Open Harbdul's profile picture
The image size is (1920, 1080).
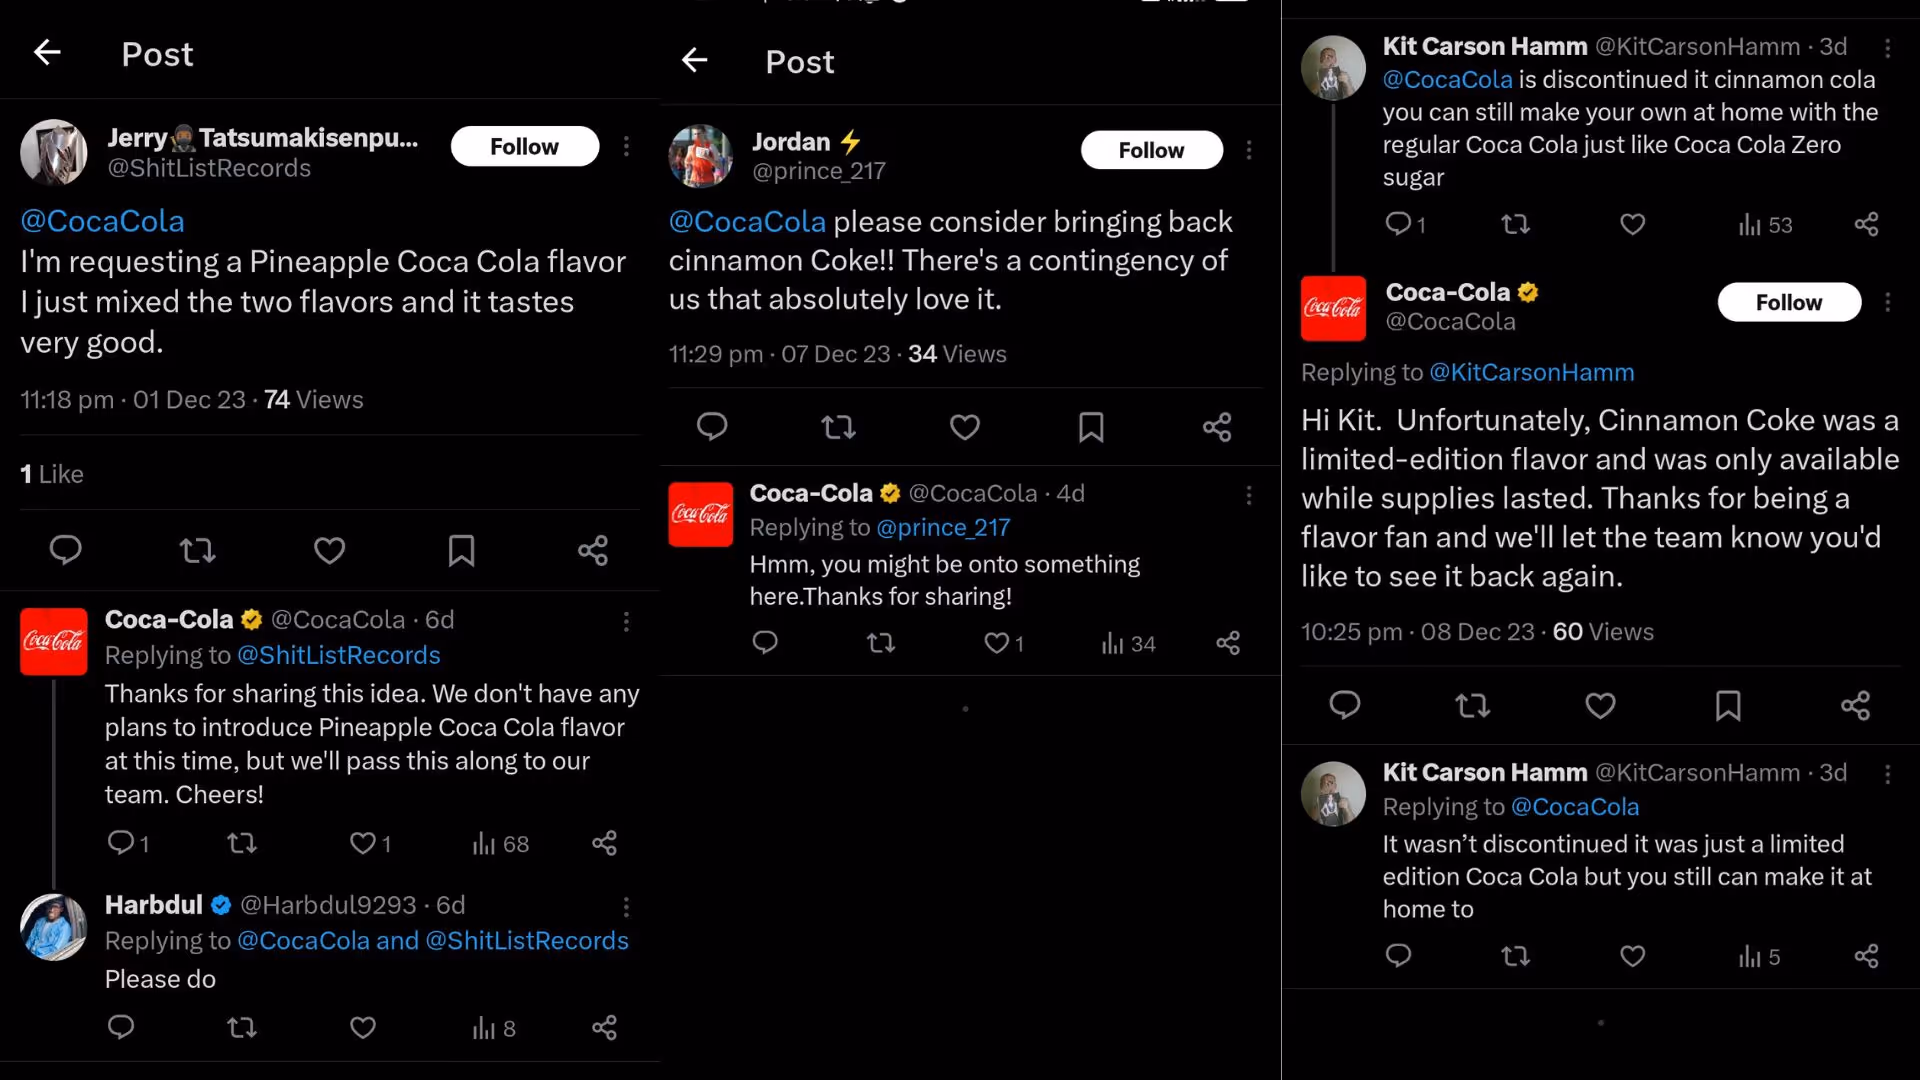click(54, 927)
